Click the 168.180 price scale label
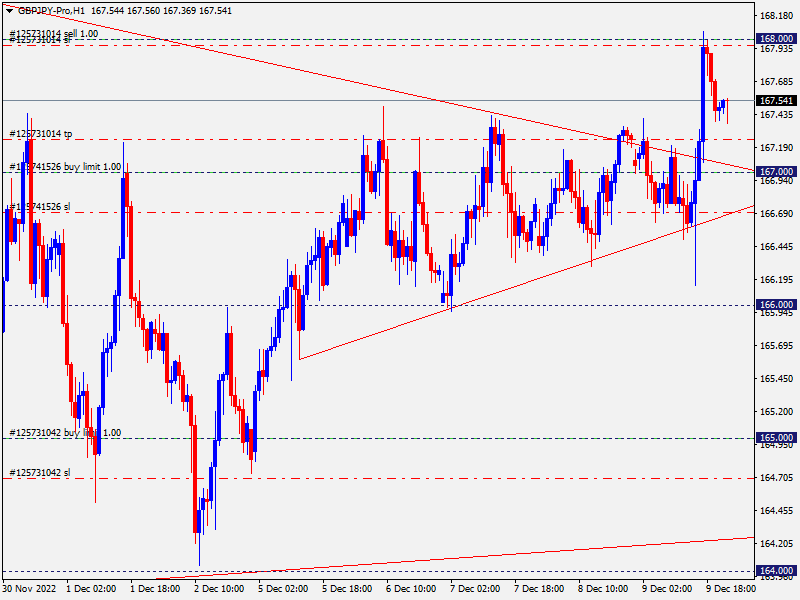The width and height of the screenshot is (800, 600). (777, 16)
